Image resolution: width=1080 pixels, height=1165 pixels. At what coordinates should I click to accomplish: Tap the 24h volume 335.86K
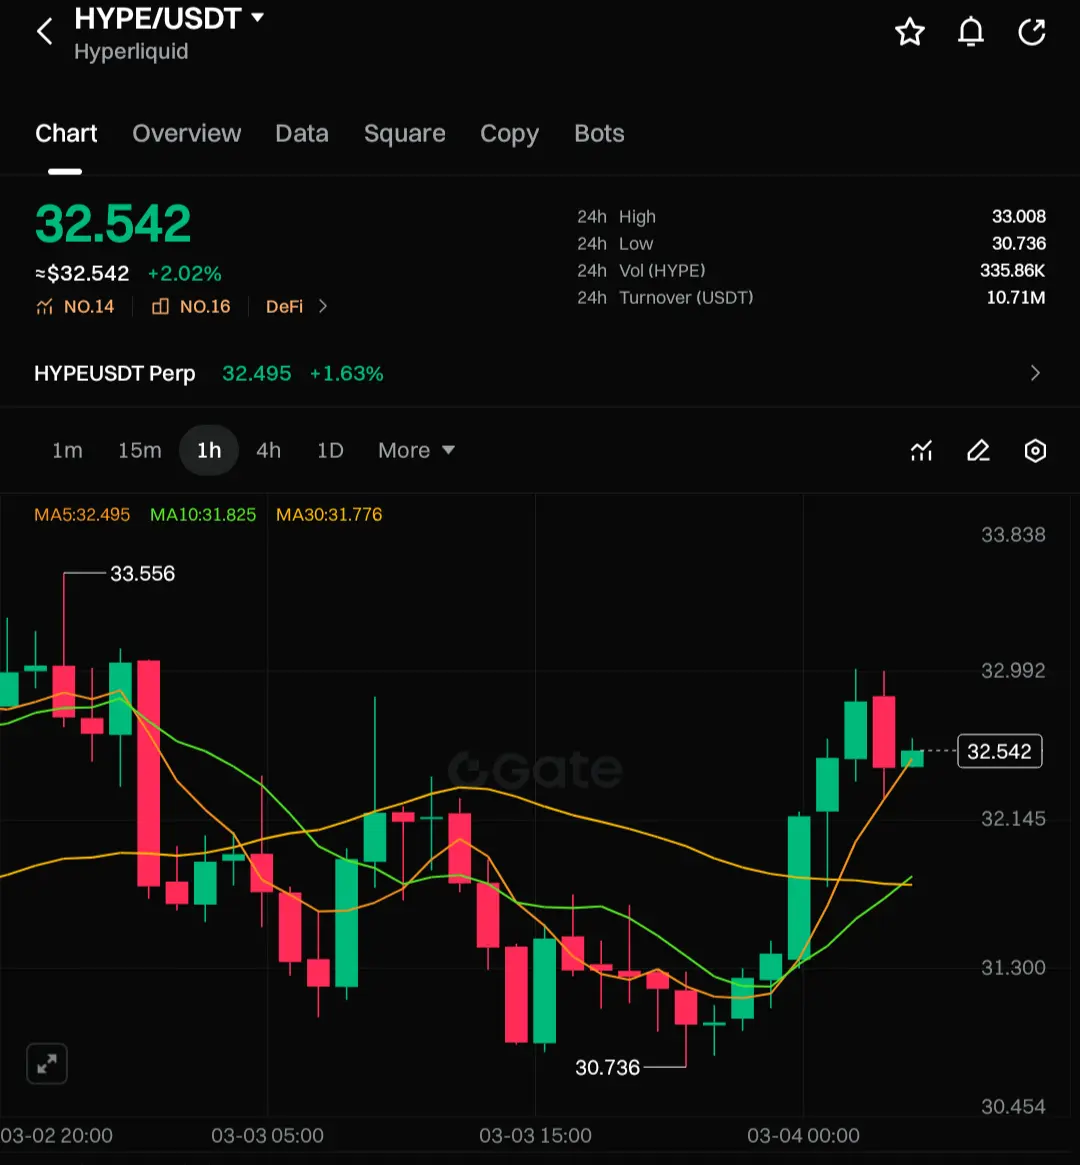tap(1012, 270)
